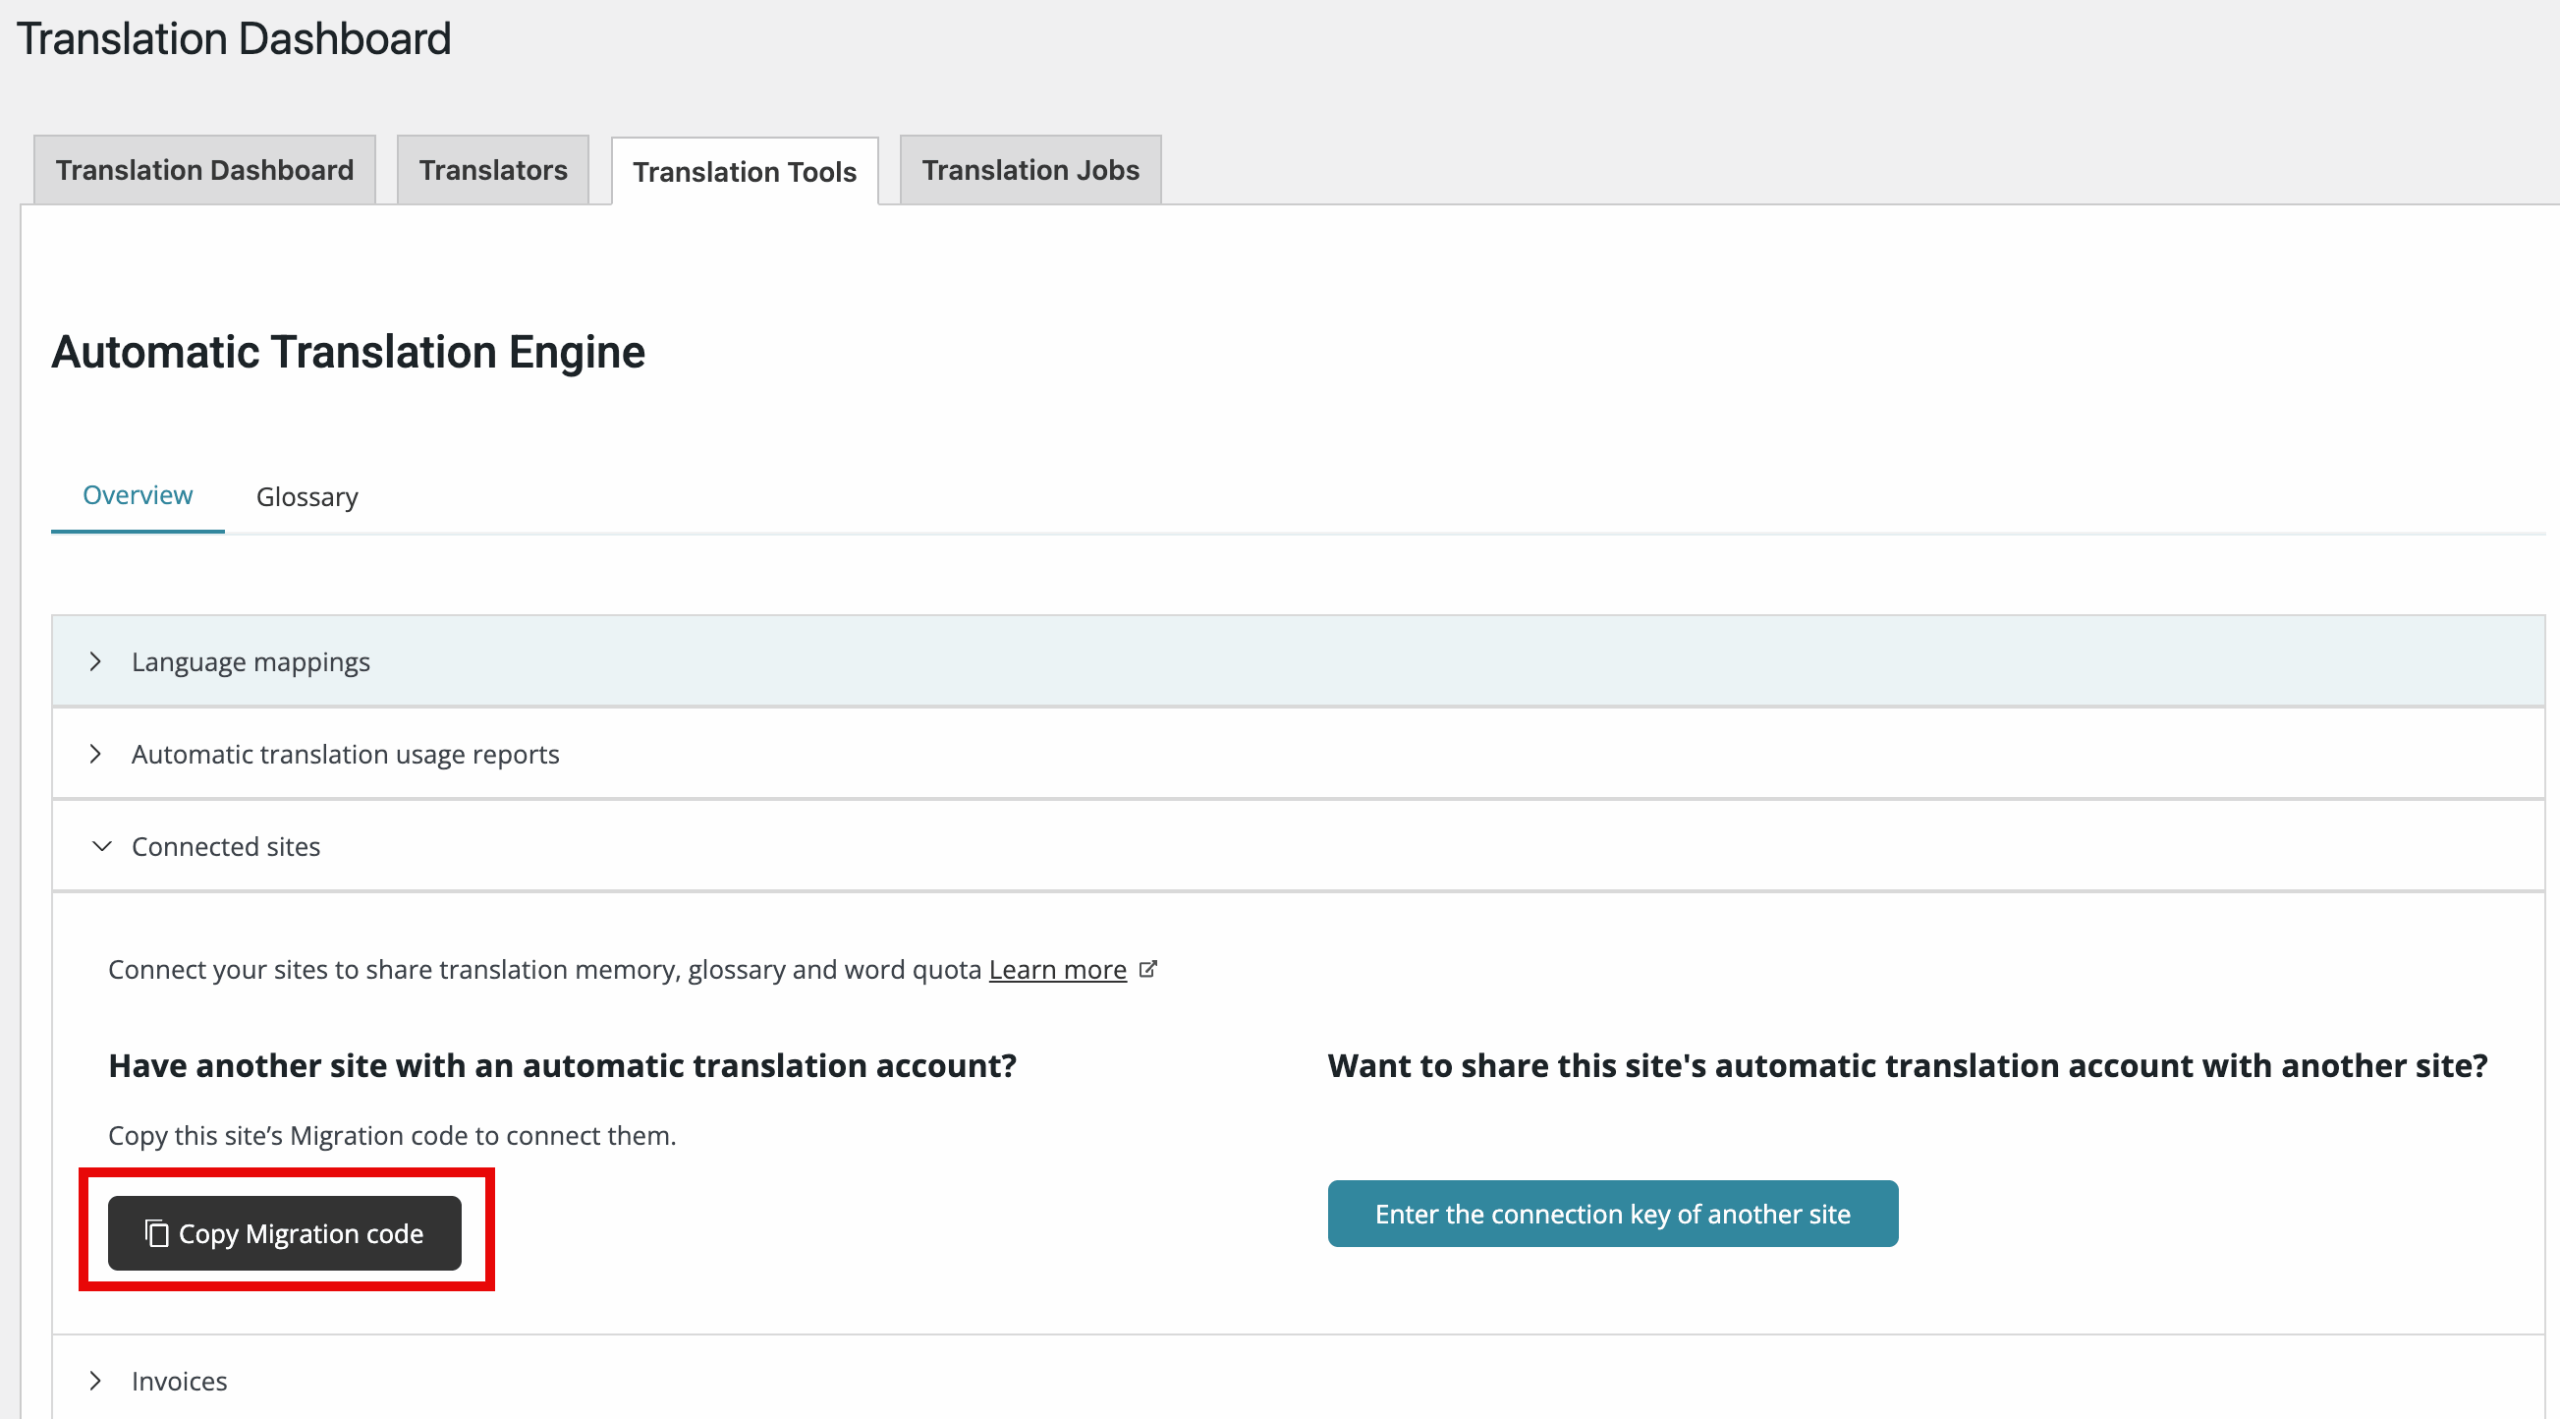Click the Invoices section label

(180, 1381)
